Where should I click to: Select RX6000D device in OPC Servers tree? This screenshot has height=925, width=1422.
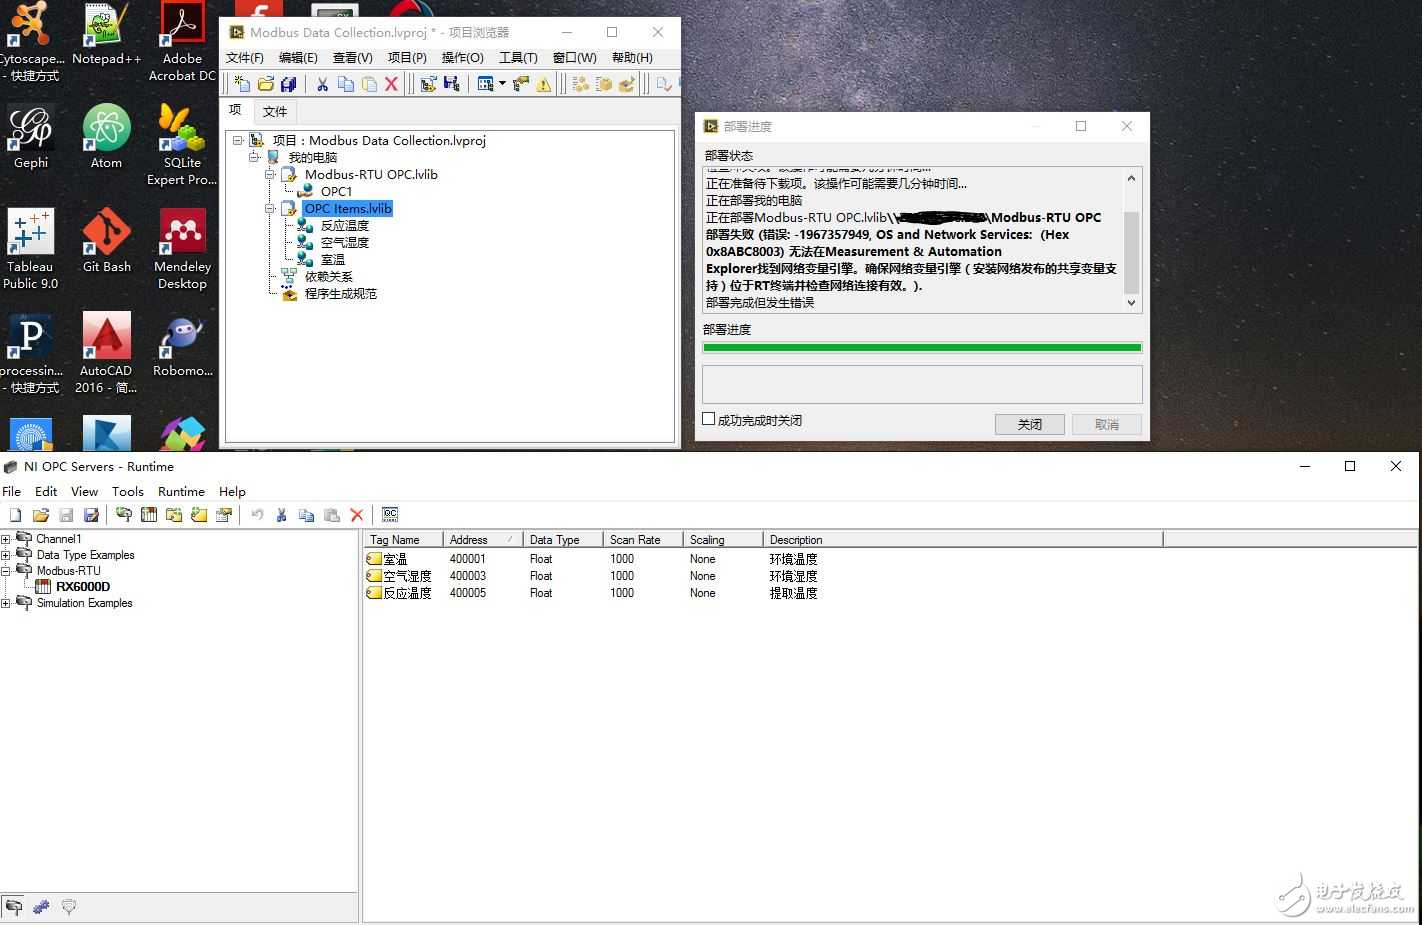[83, 587]
